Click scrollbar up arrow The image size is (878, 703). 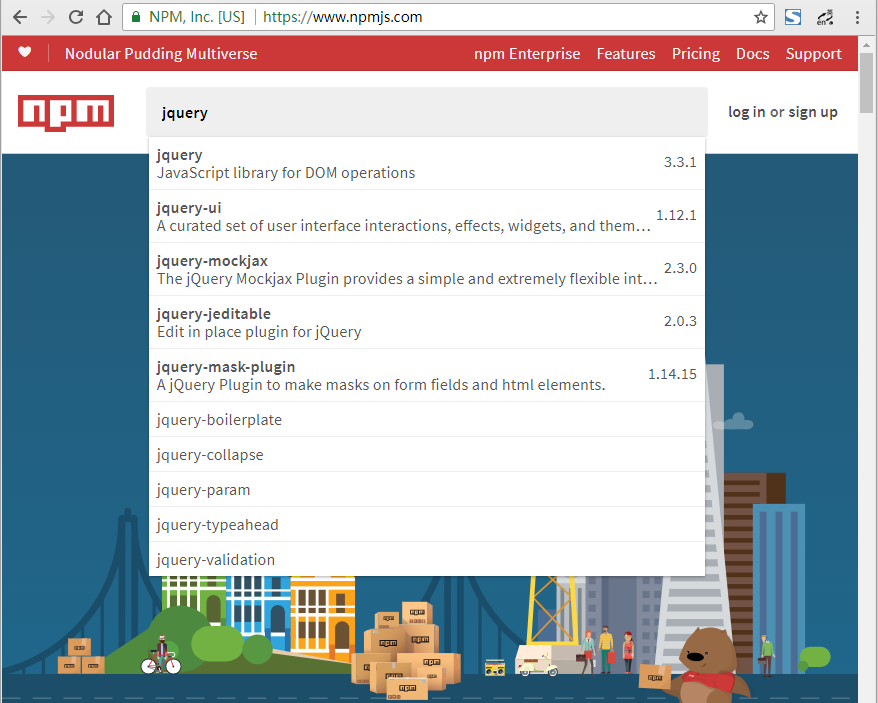click(x=867, y=43)
